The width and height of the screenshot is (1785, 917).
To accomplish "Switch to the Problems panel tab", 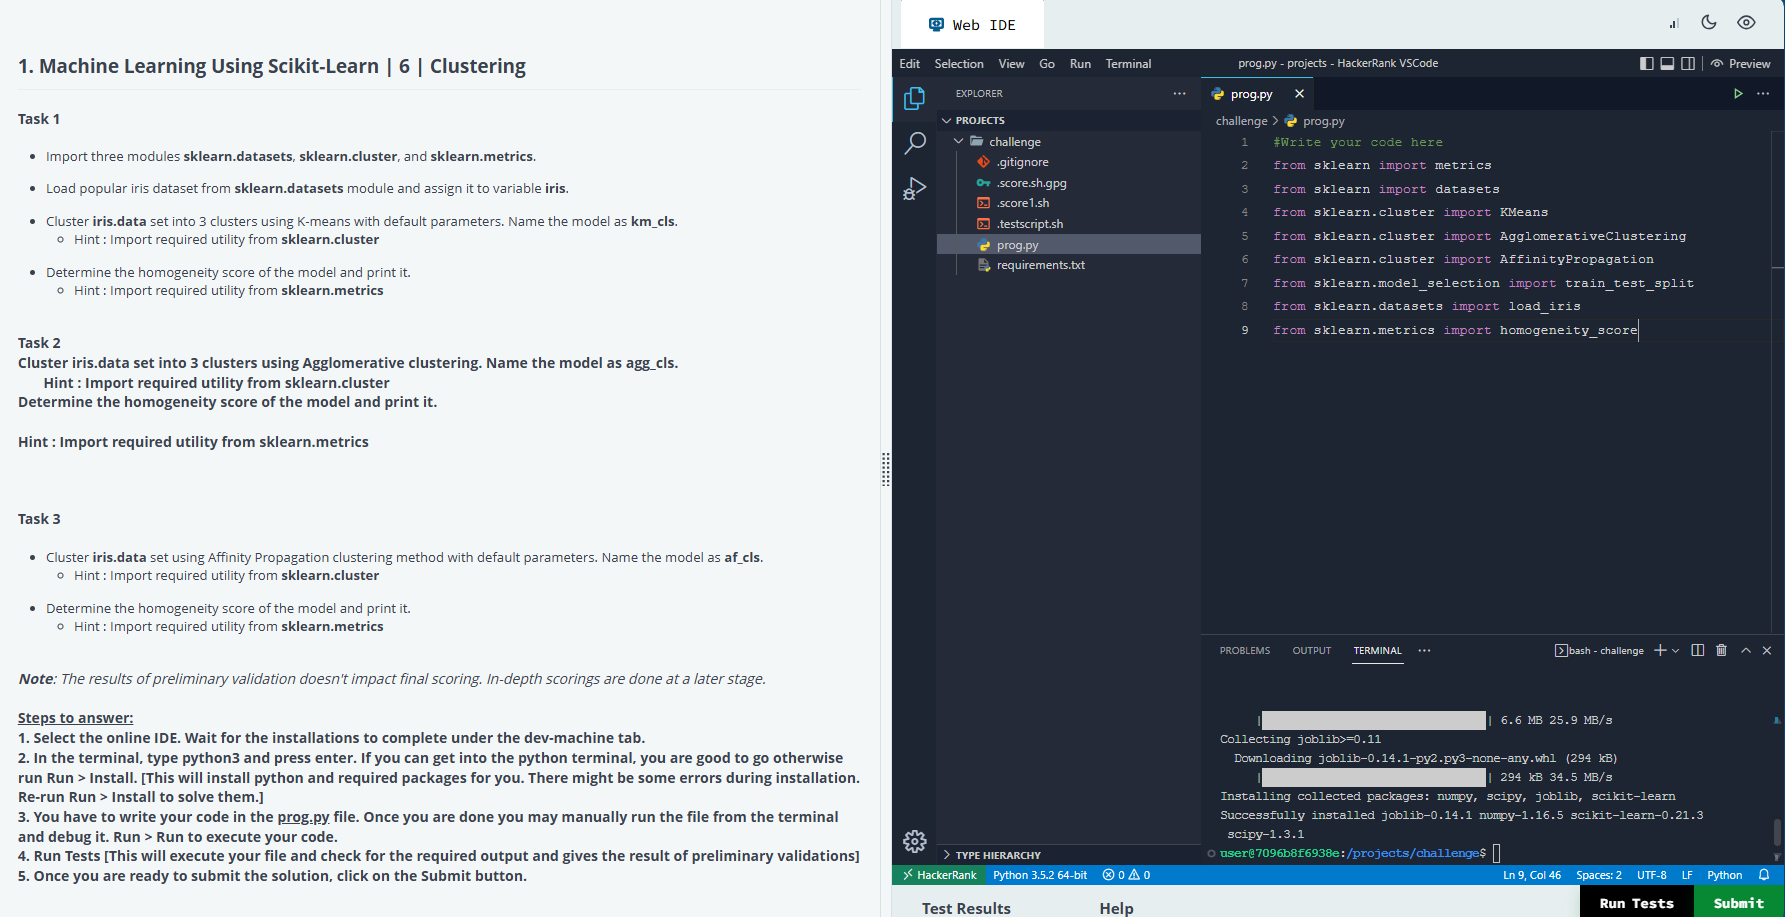I will (1245, 650).
